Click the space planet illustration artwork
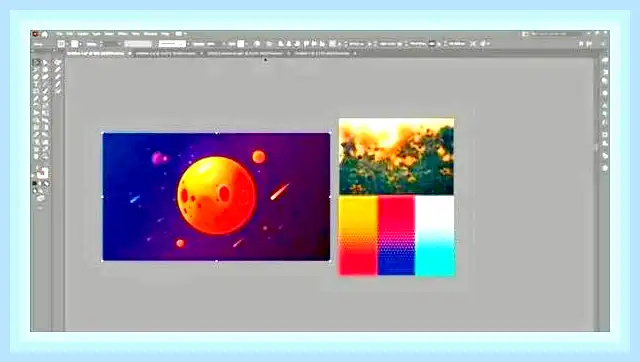Image resolution: width=640 pixels, height=362 pixels. [216, 197]
